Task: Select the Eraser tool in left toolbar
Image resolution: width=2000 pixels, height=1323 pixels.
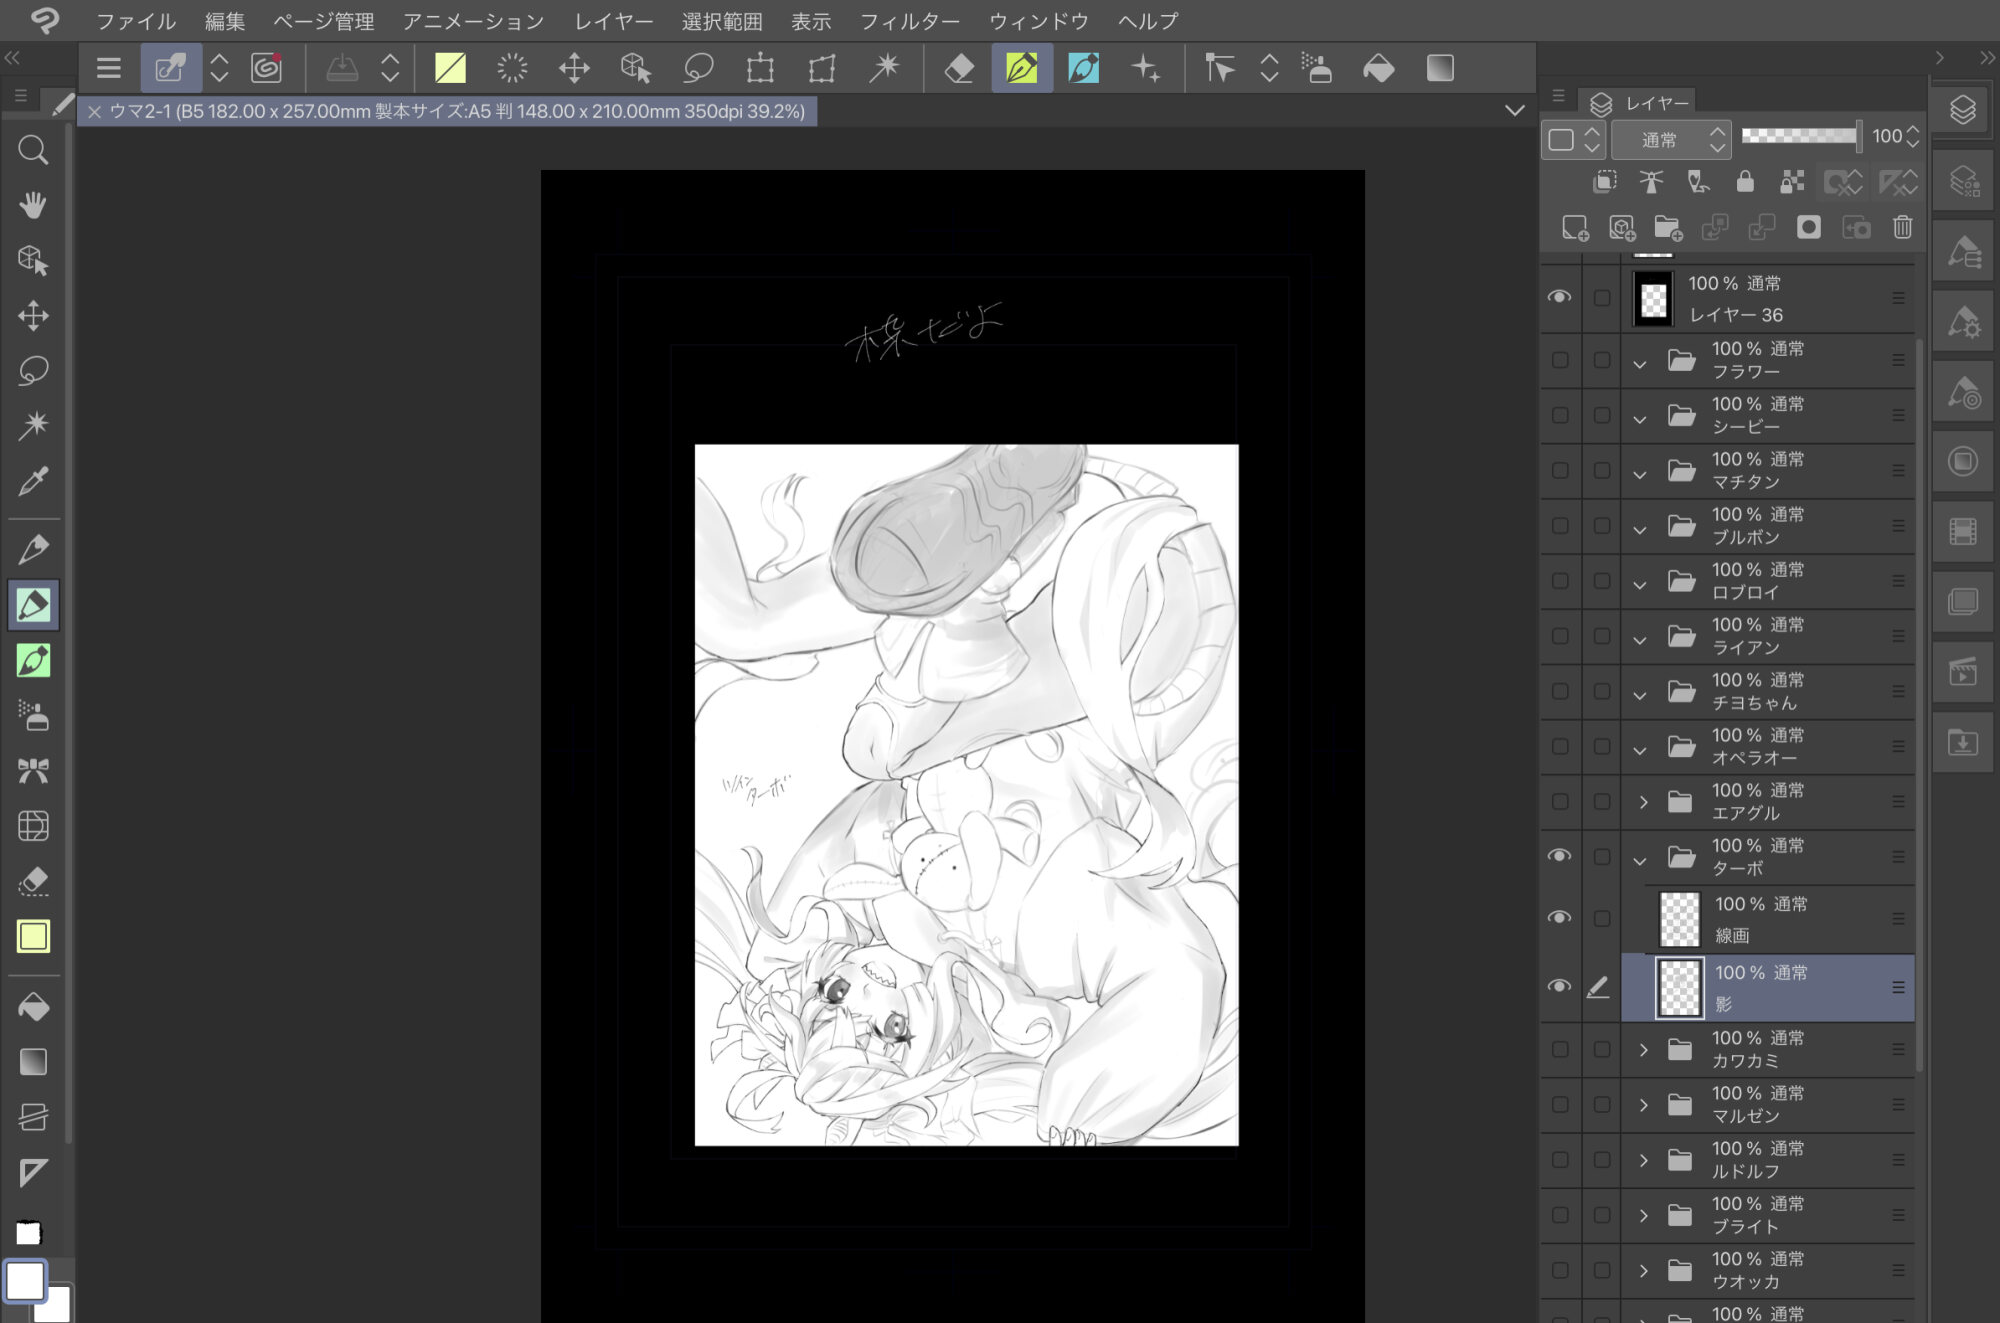Action: tap(33, 881)
